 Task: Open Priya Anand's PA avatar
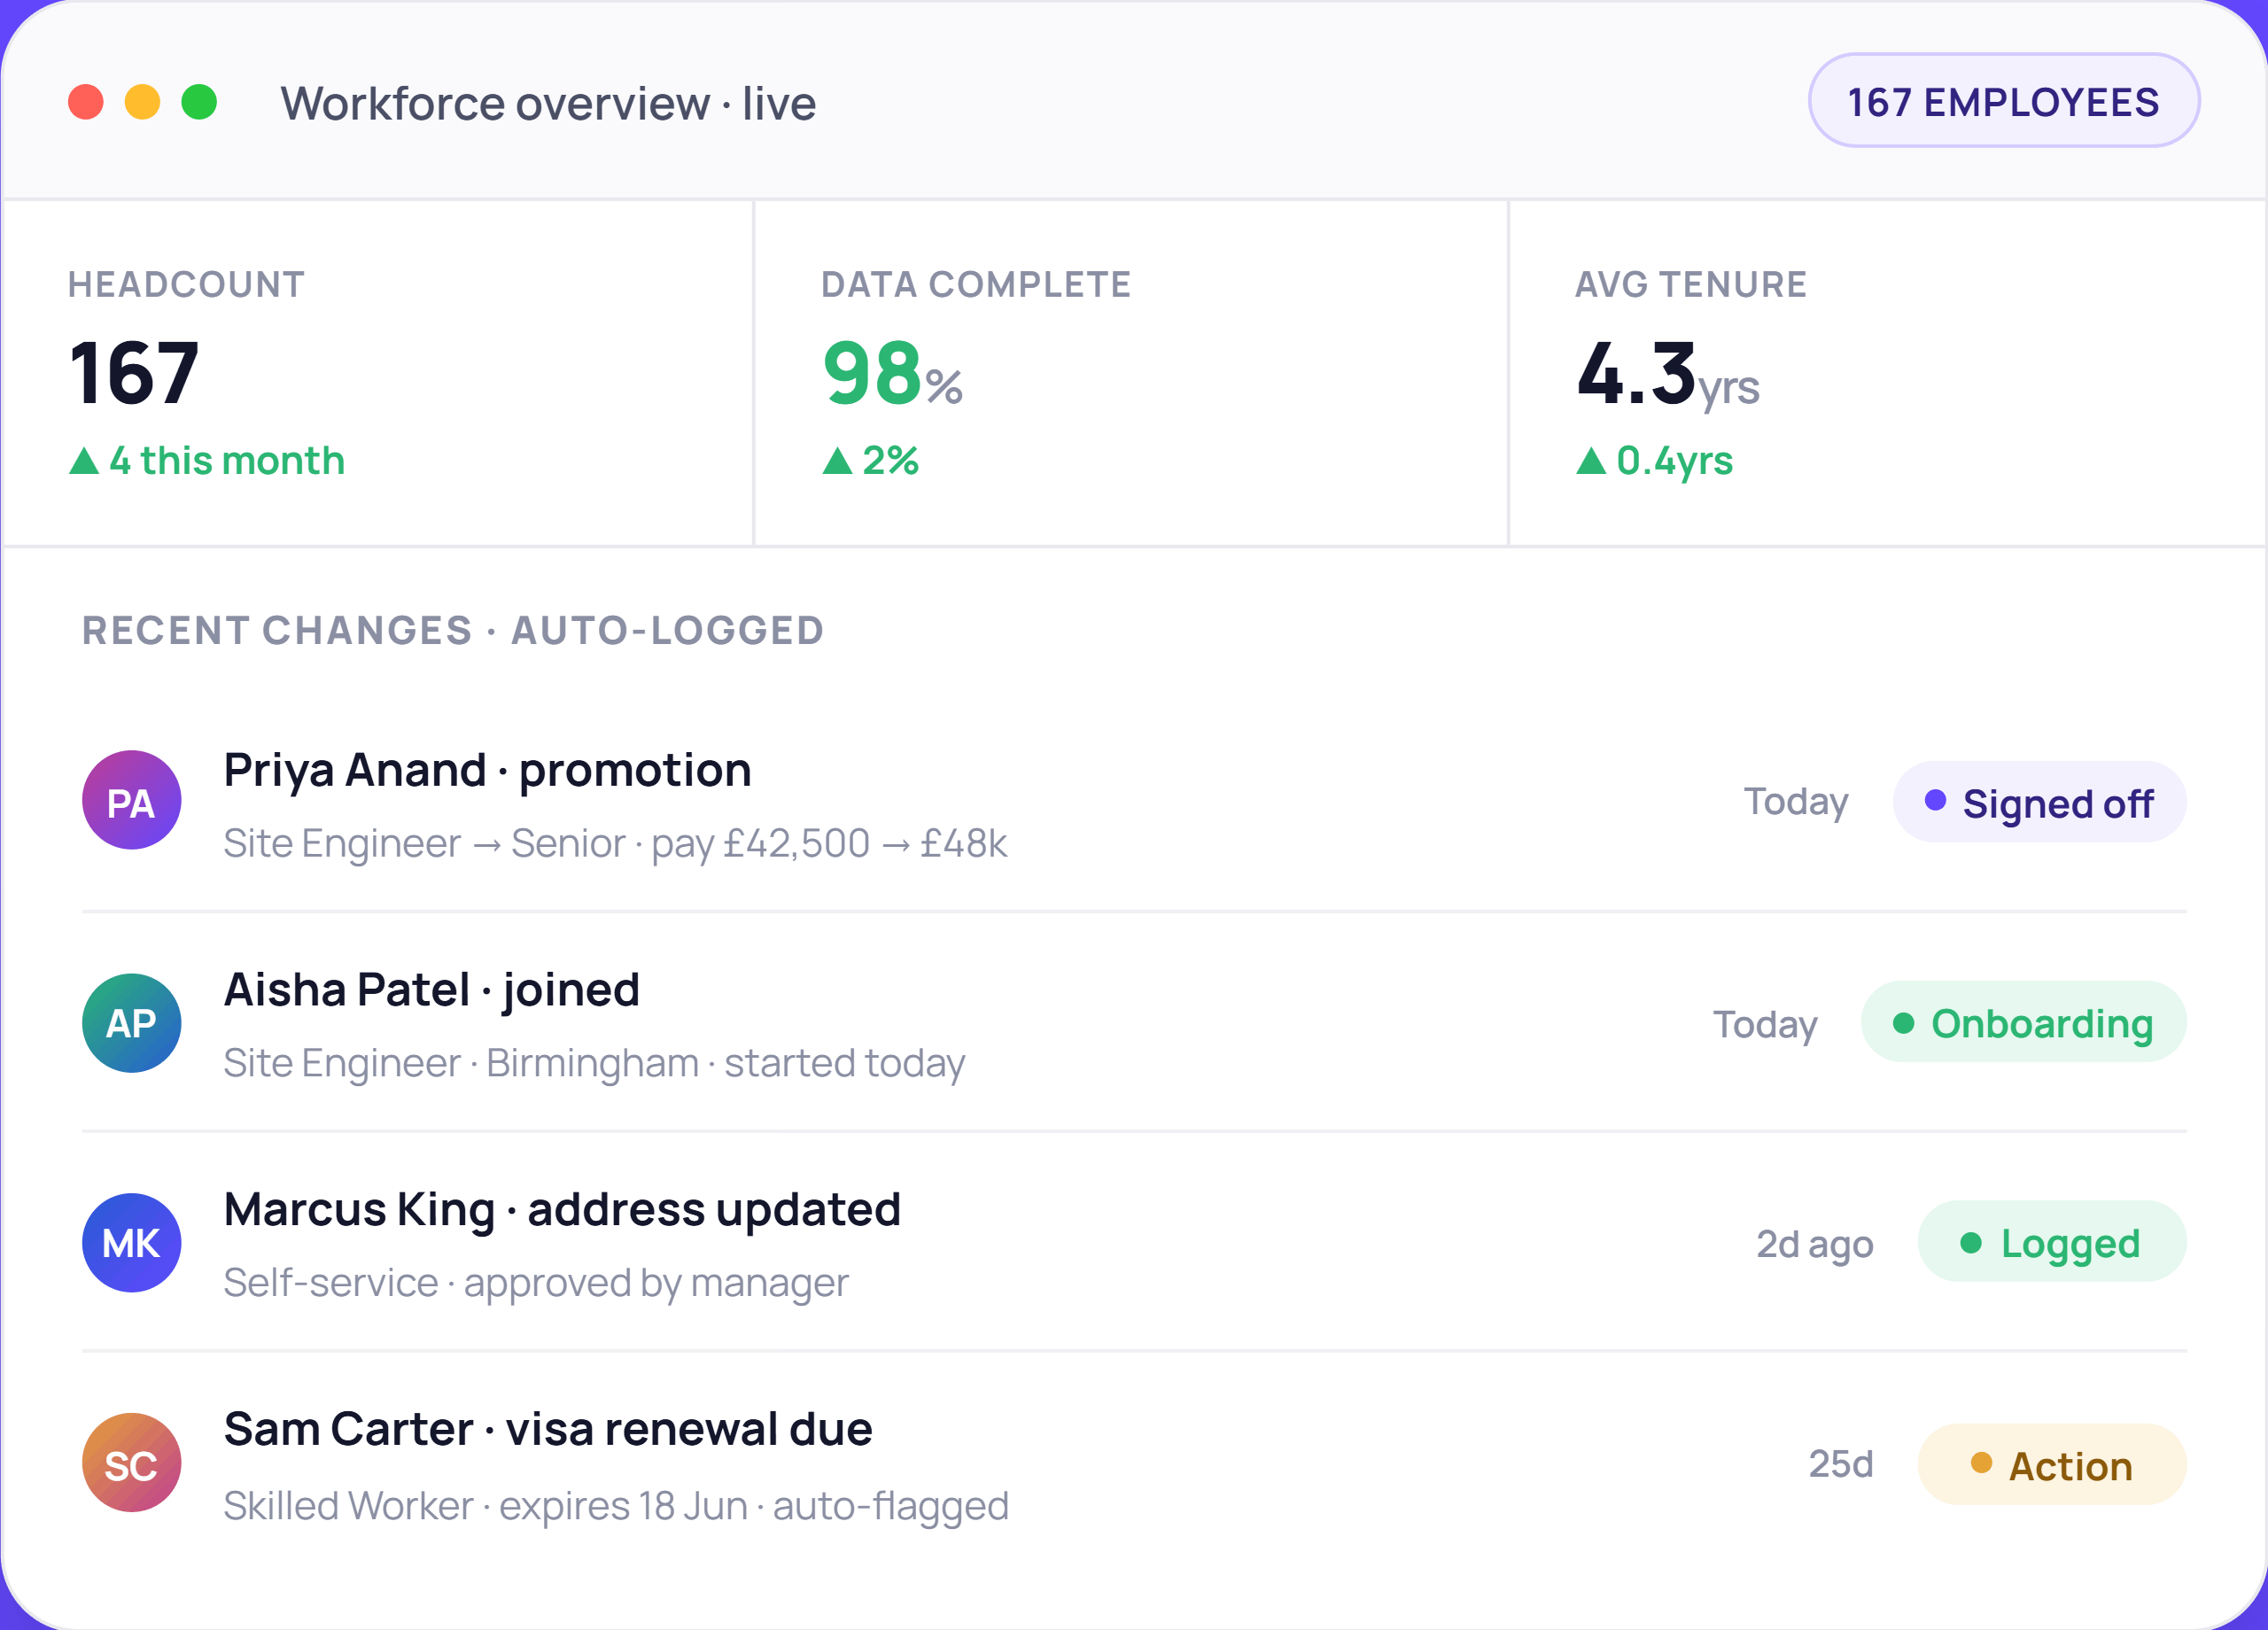click(x=132, y=801)
